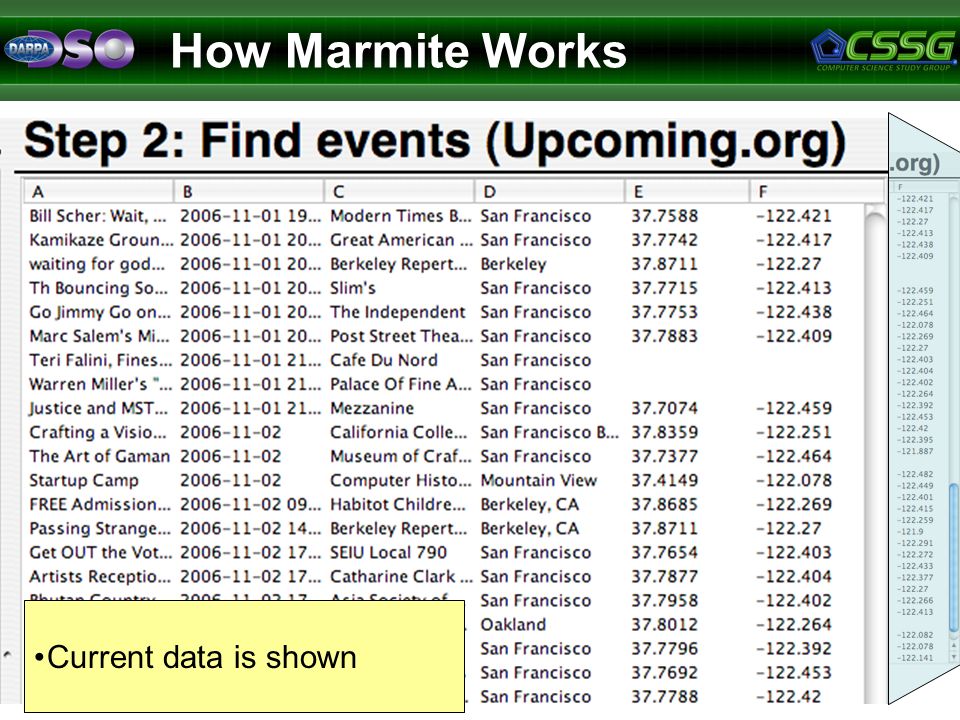Viewport: 960px width, 720px height.
Task: Select venue 'Cafe Du Nord'
Action: 384,360
